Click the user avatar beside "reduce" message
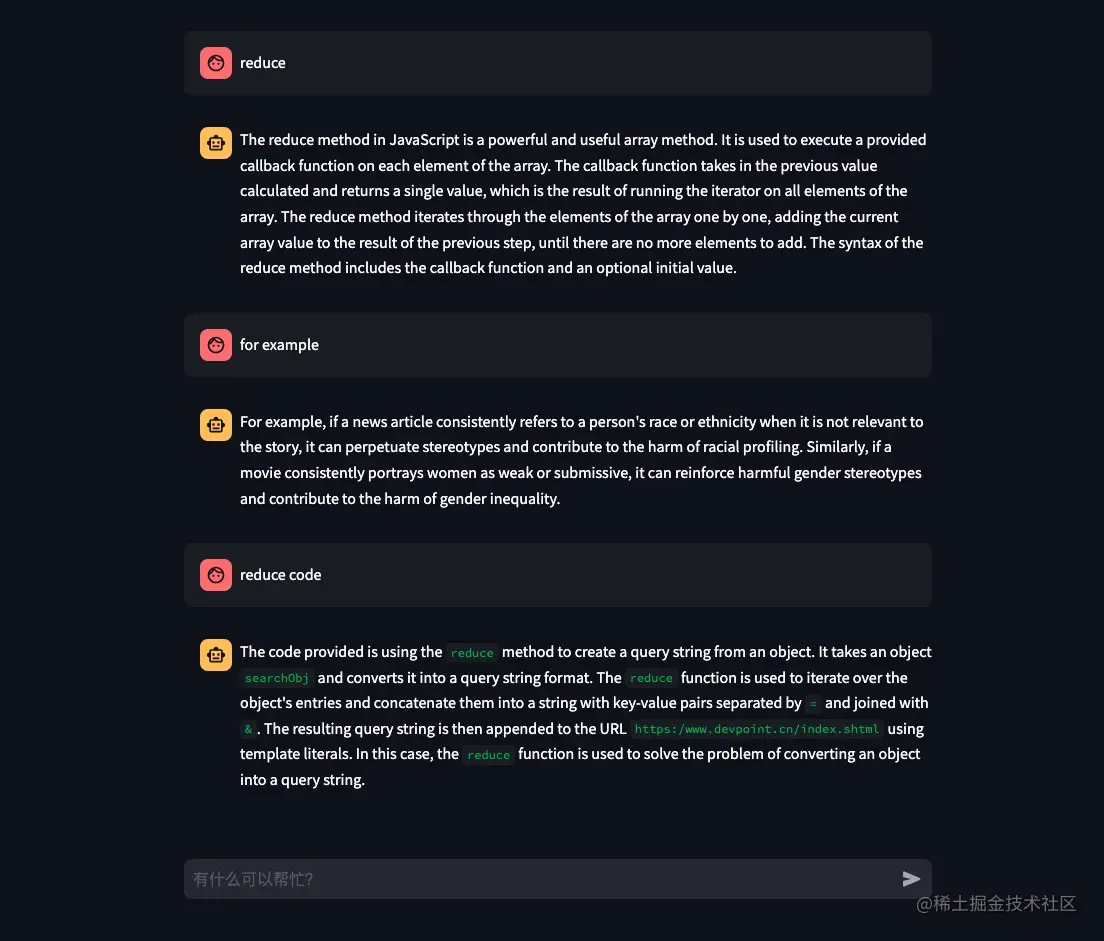 [x=215, y=63]
